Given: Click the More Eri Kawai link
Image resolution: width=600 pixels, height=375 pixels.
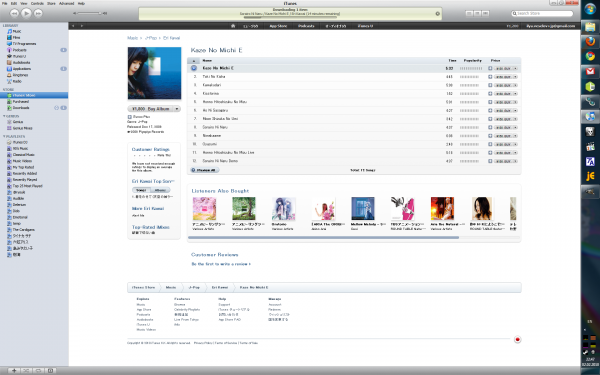Looking at the screenshot, I should [148, 209].
